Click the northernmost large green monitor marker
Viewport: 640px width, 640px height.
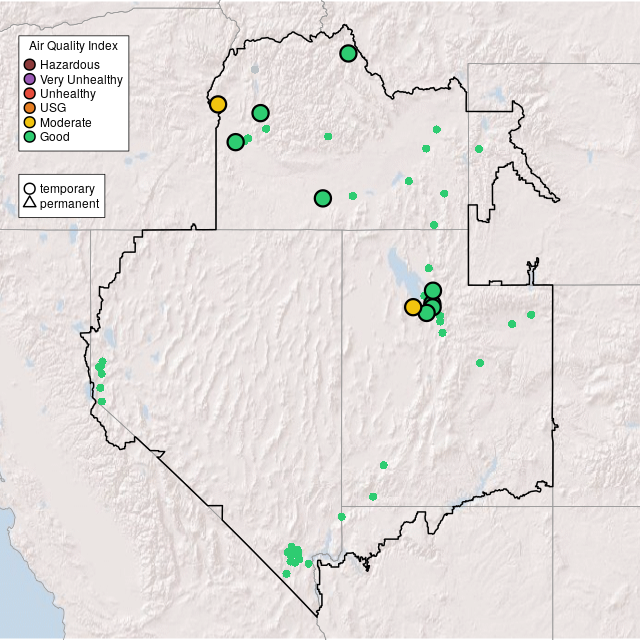coord(348,53)
